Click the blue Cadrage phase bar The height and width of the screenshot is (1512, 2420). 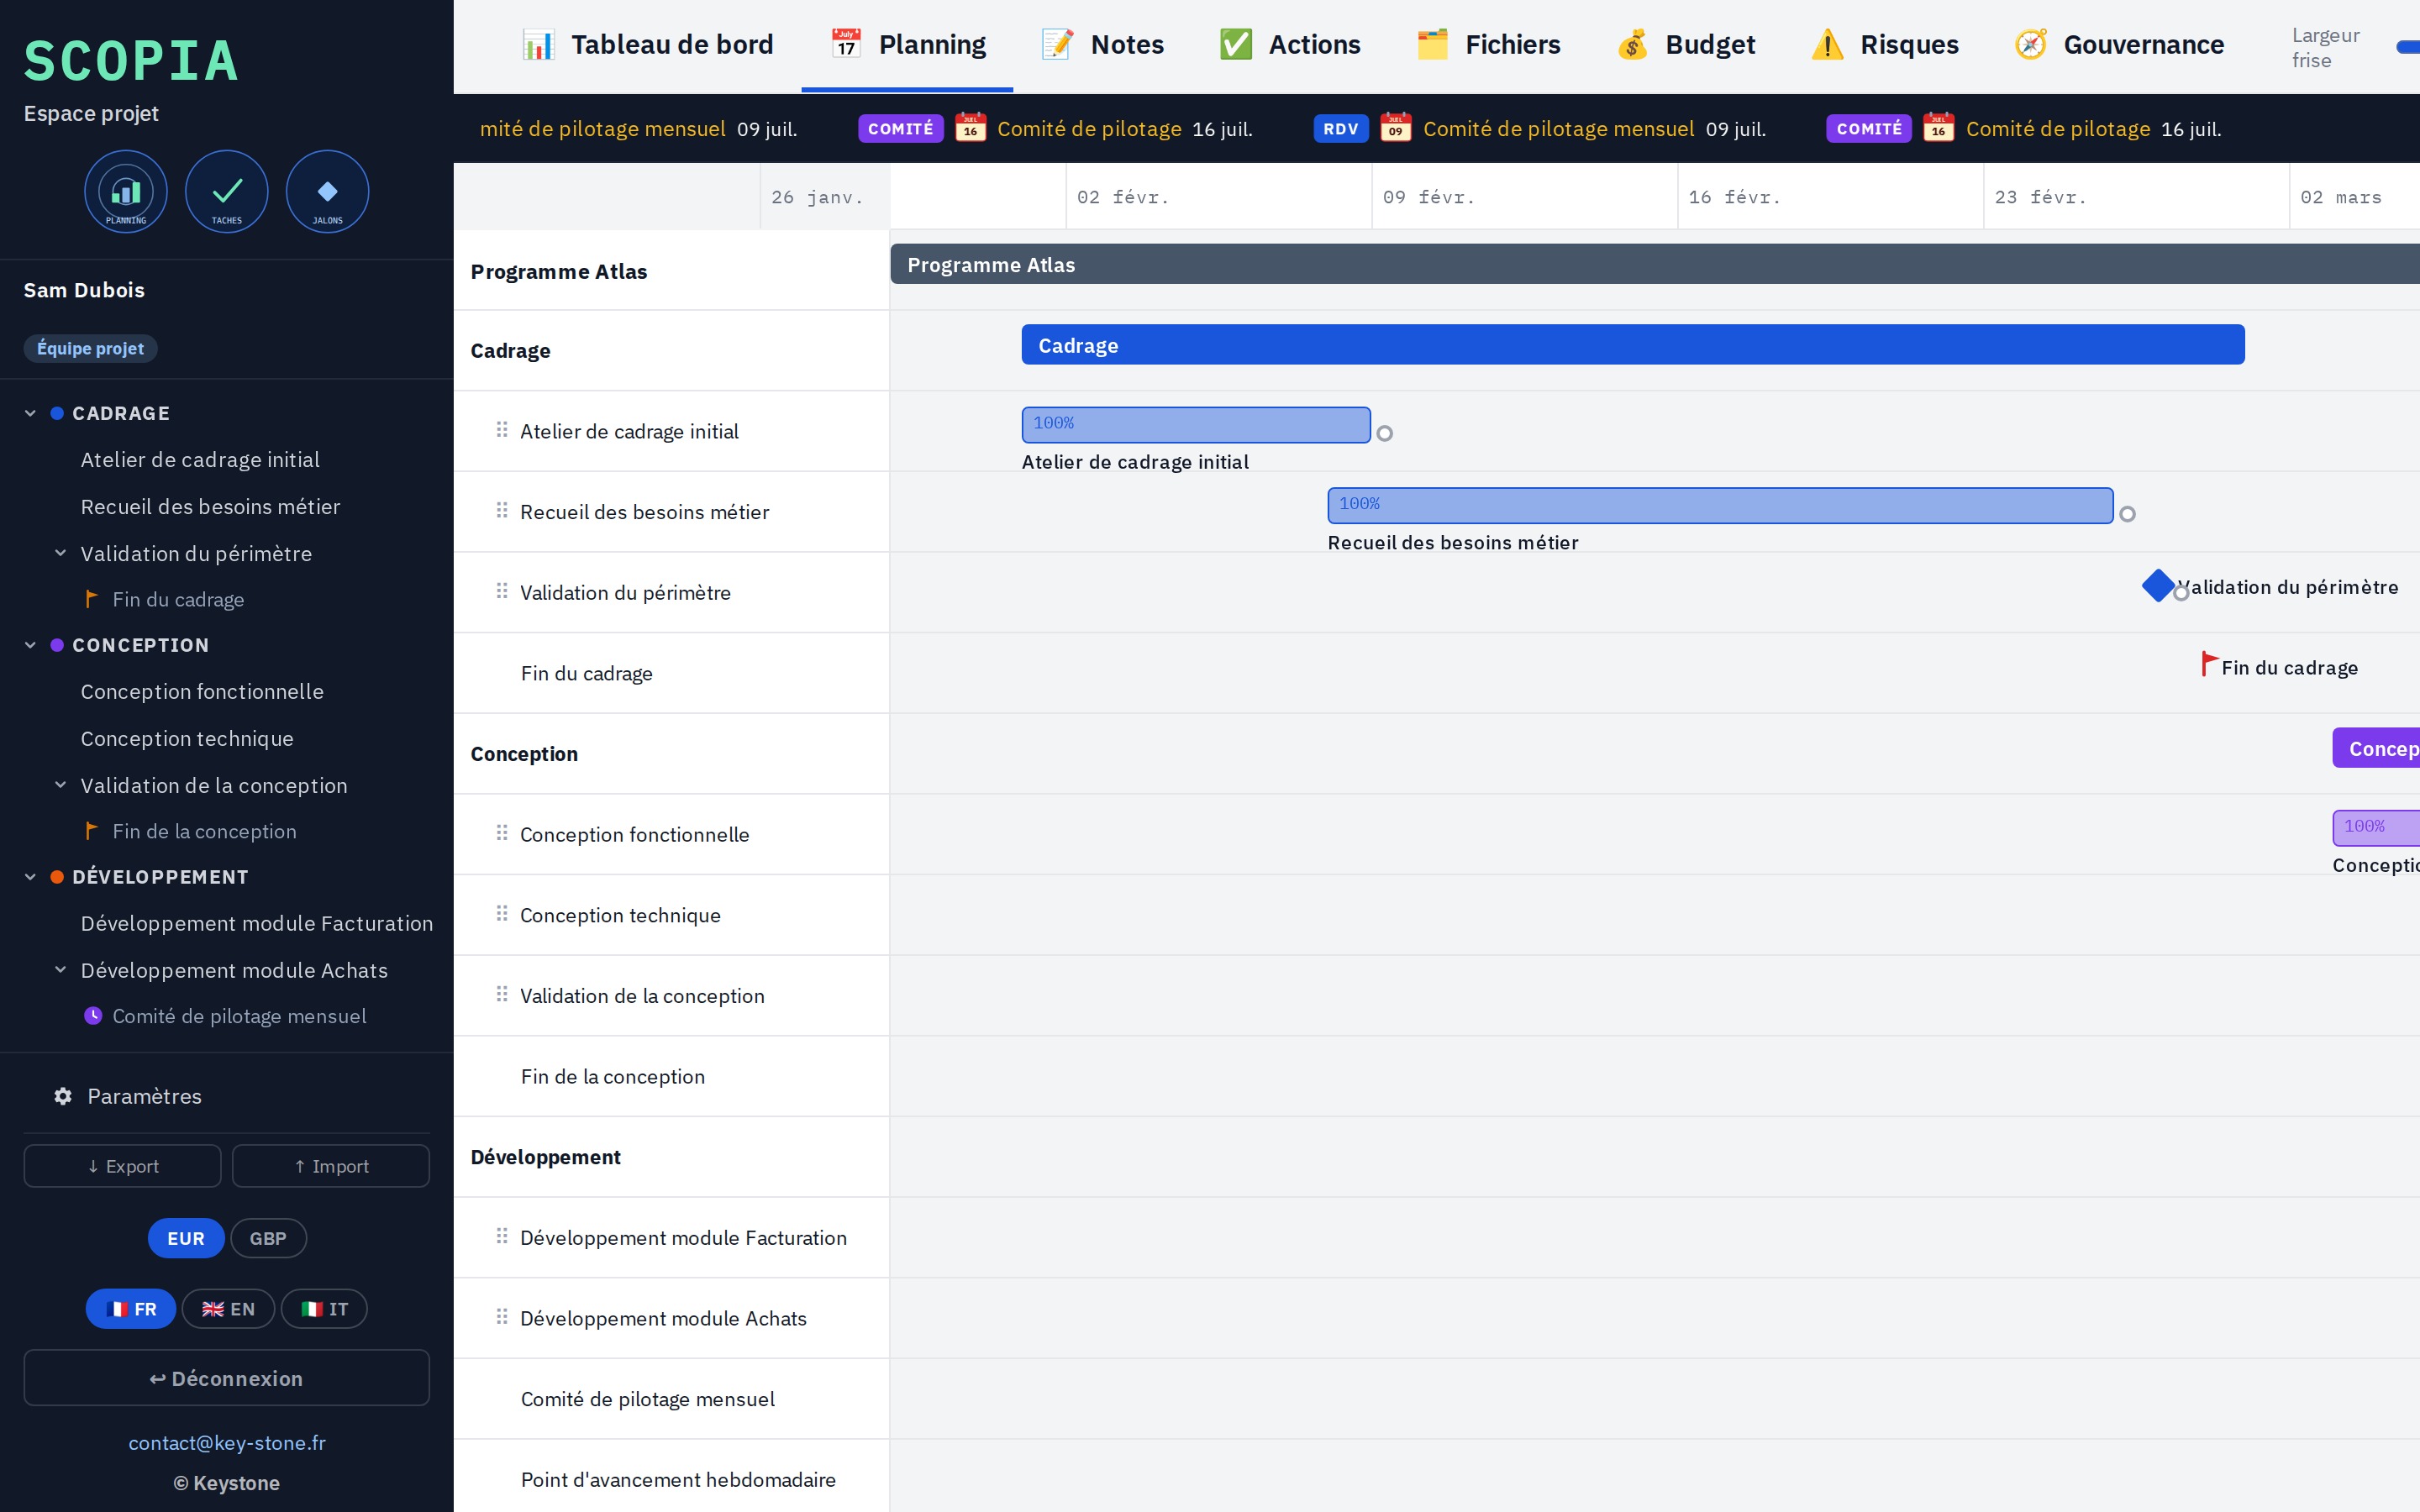point(1633,344)
